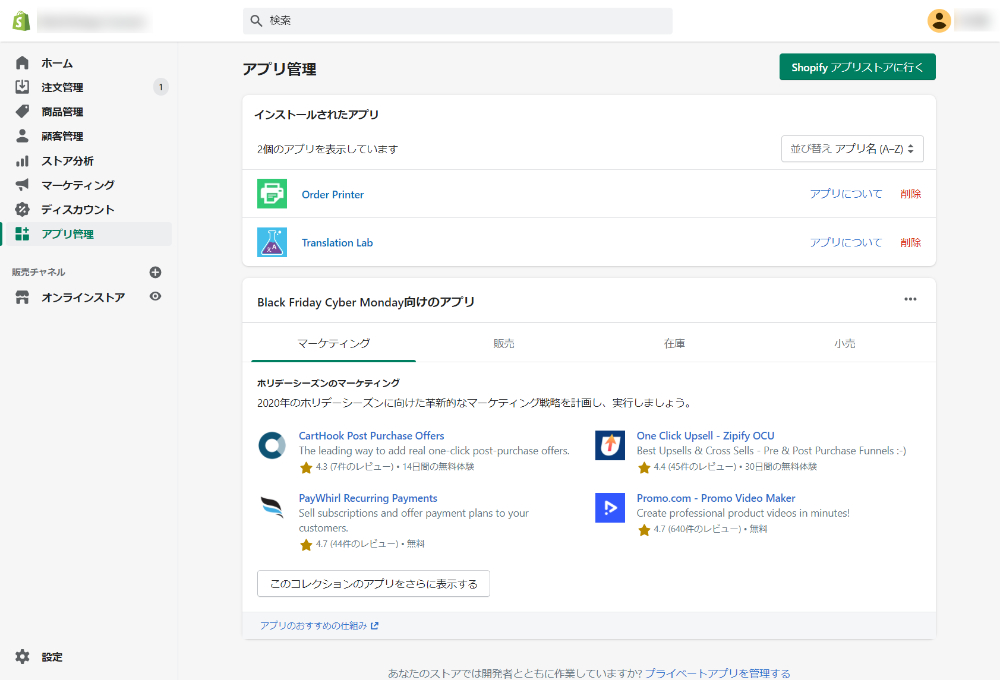Click 削除 for Order Printer
The height and width of the screenshot is (680, 1000).
point(910,193)
